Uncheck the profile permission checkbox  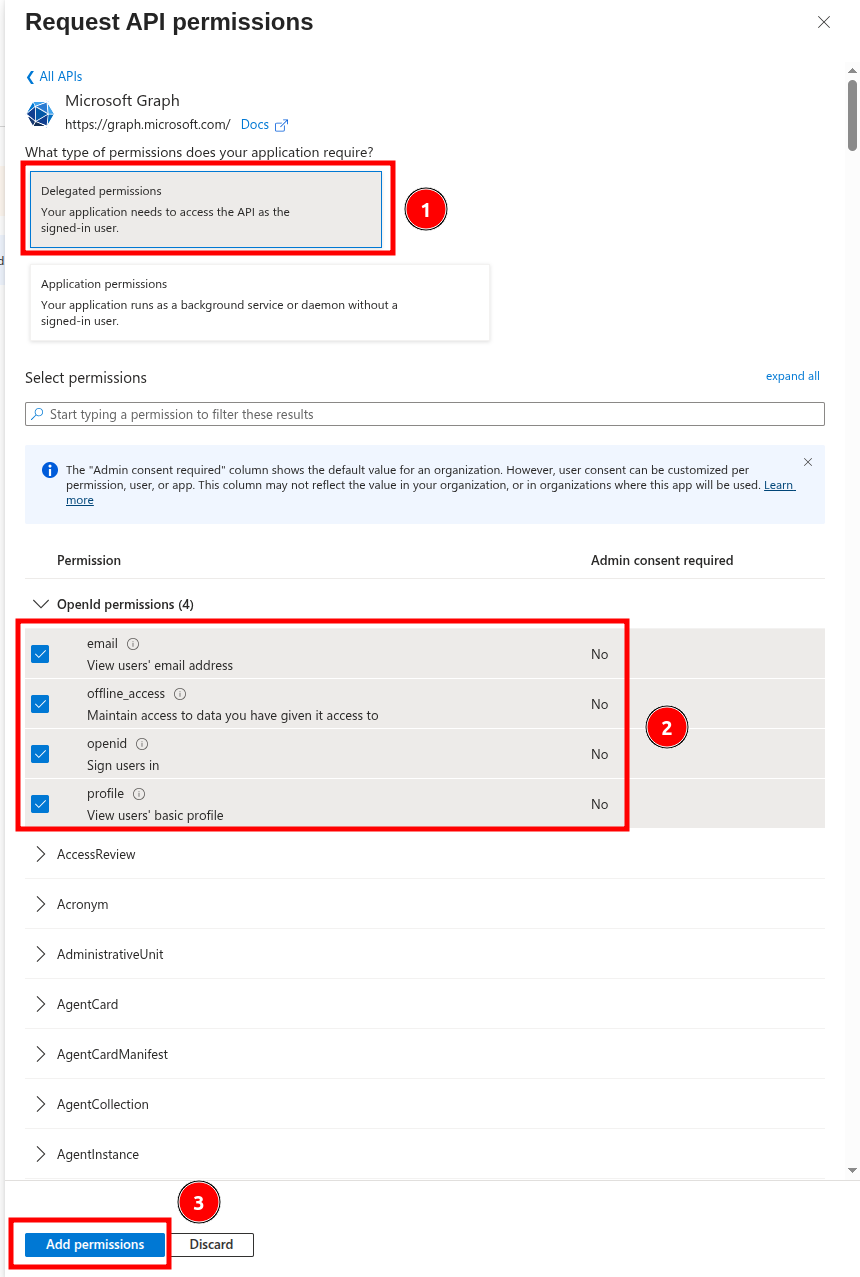point(40,804)
